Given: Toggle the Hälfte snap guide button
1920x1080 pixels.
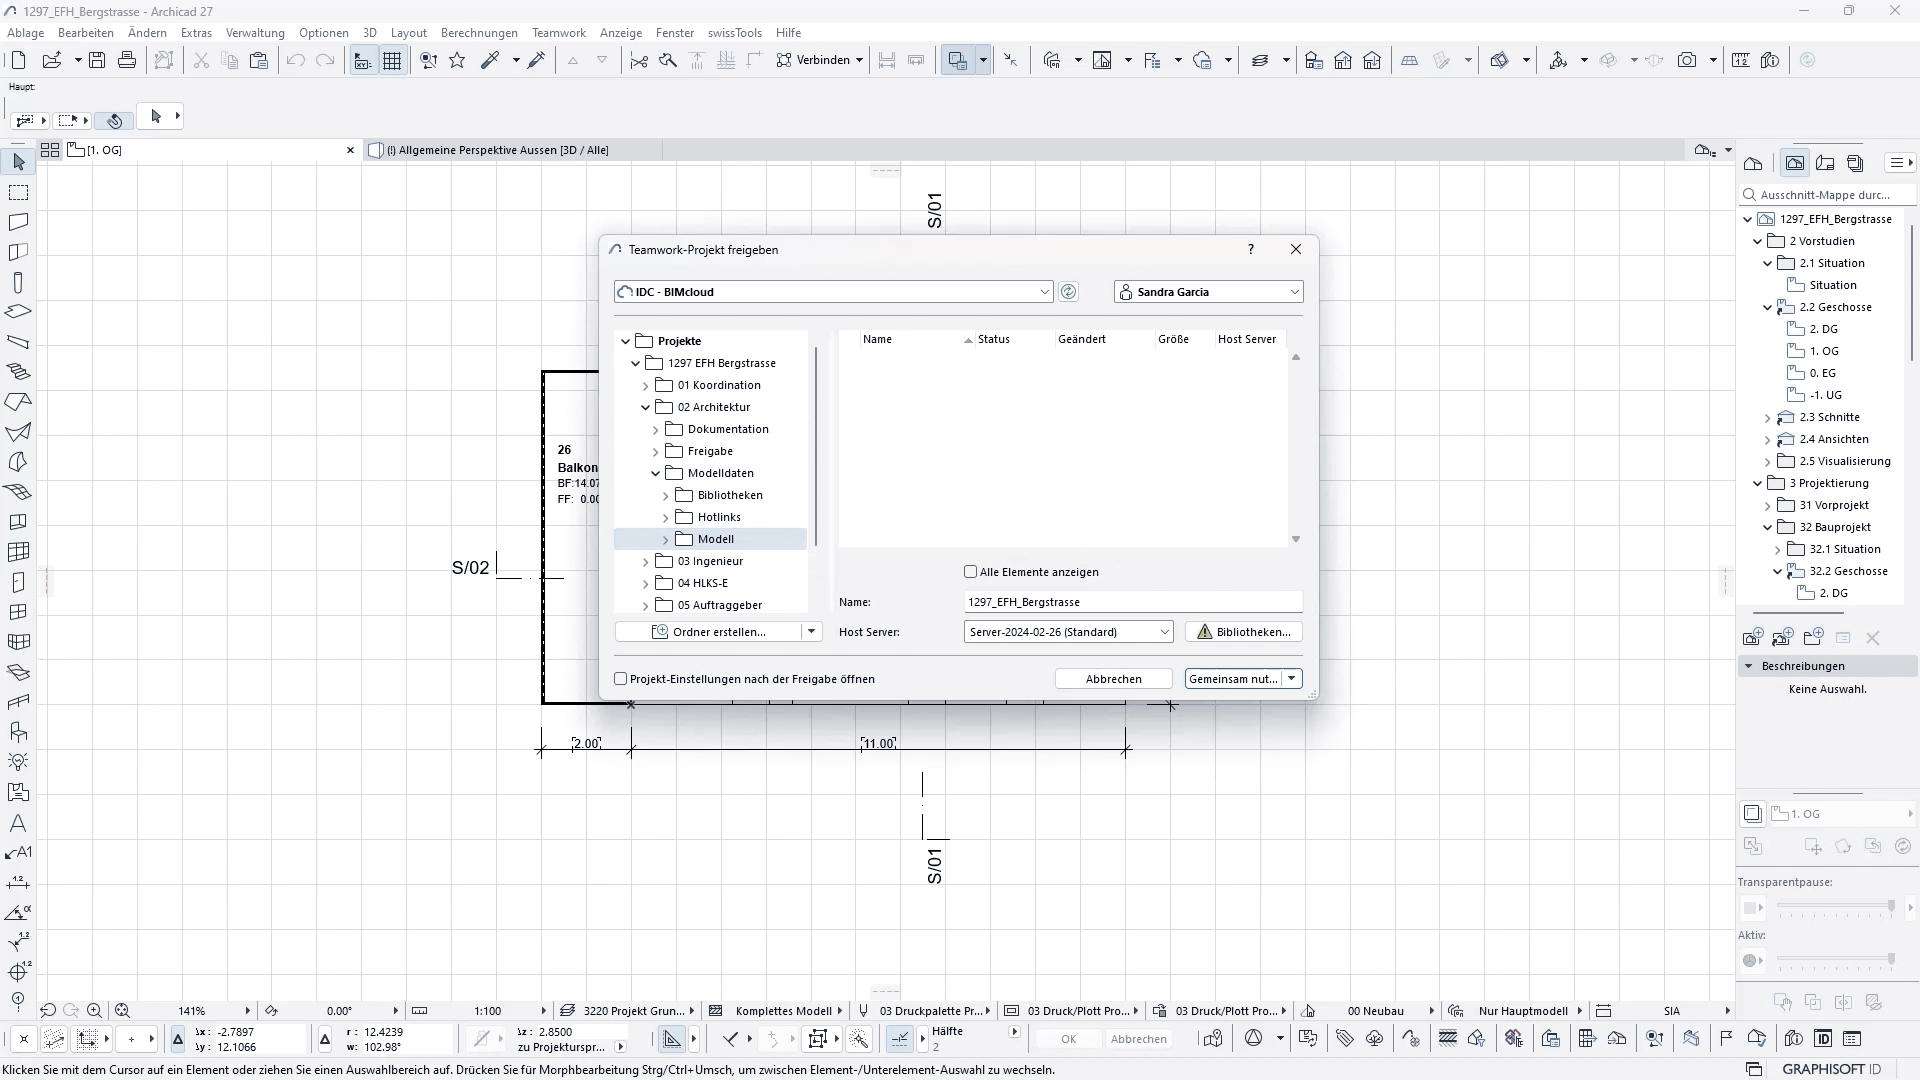Looking at the screenshot, I should click(x=900, y=1039).
